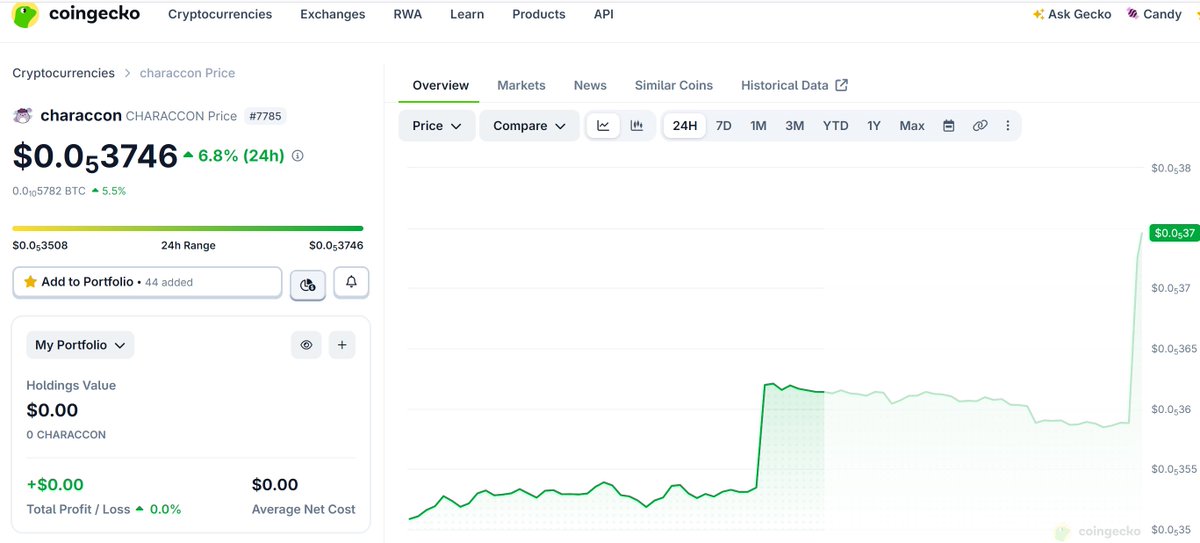Switch to the Markets tab
Viewport: 1200px width, 543px height.
522,86
